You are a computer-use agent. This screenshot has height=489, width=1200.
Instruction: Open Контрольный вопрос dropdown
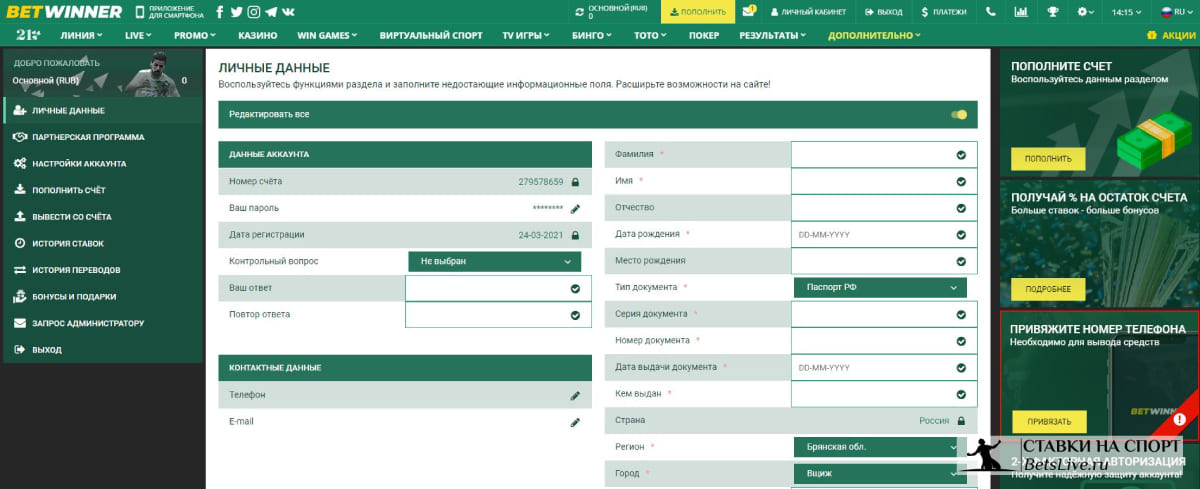(x=494, y=261)
